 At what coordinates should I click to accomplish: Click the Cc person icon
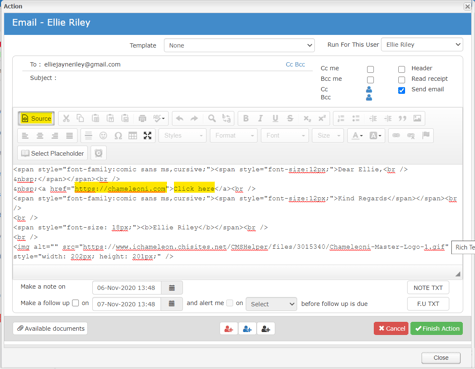click(x=369, y=89)
